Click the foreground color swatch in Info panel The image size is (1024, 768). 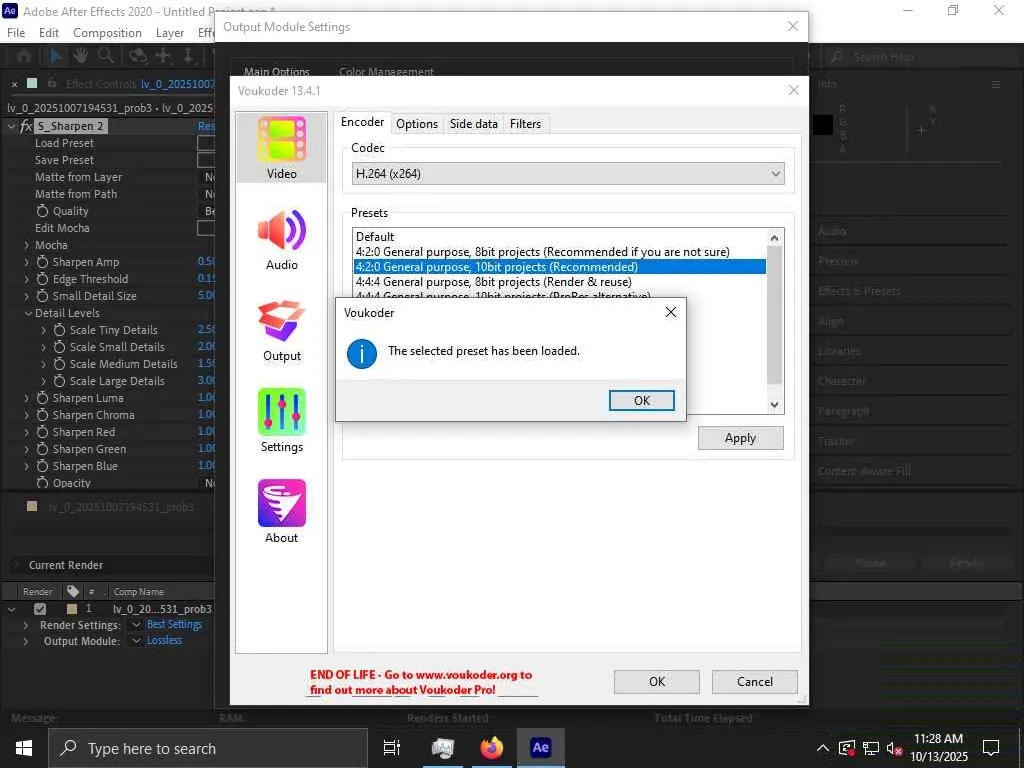click(823, 125)
